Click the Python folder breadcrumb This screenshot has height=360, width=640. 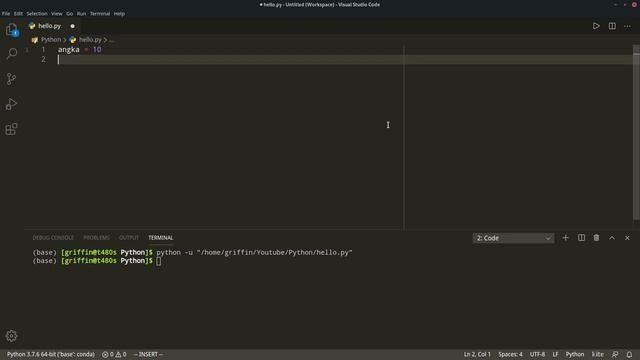tap(50, 40)
